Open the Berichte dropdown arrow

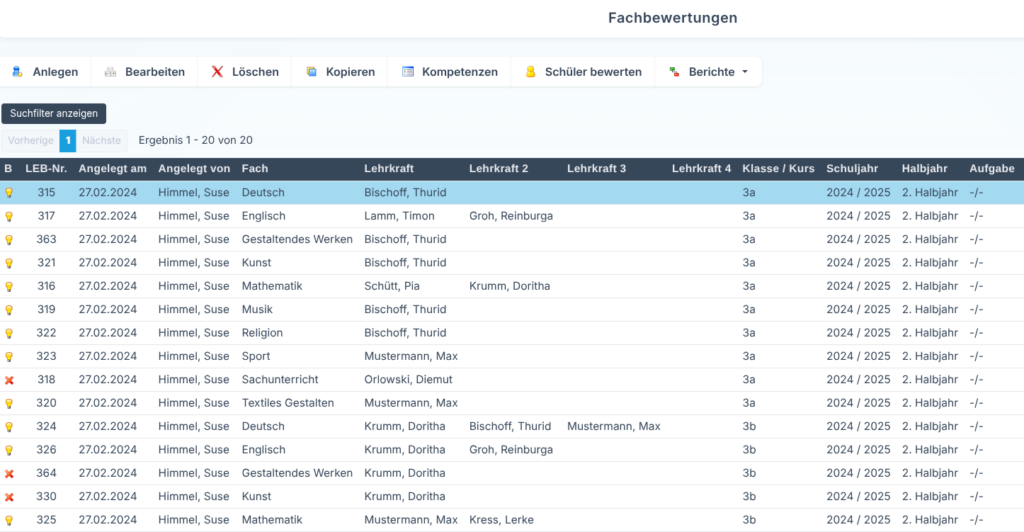pos(745,72)
